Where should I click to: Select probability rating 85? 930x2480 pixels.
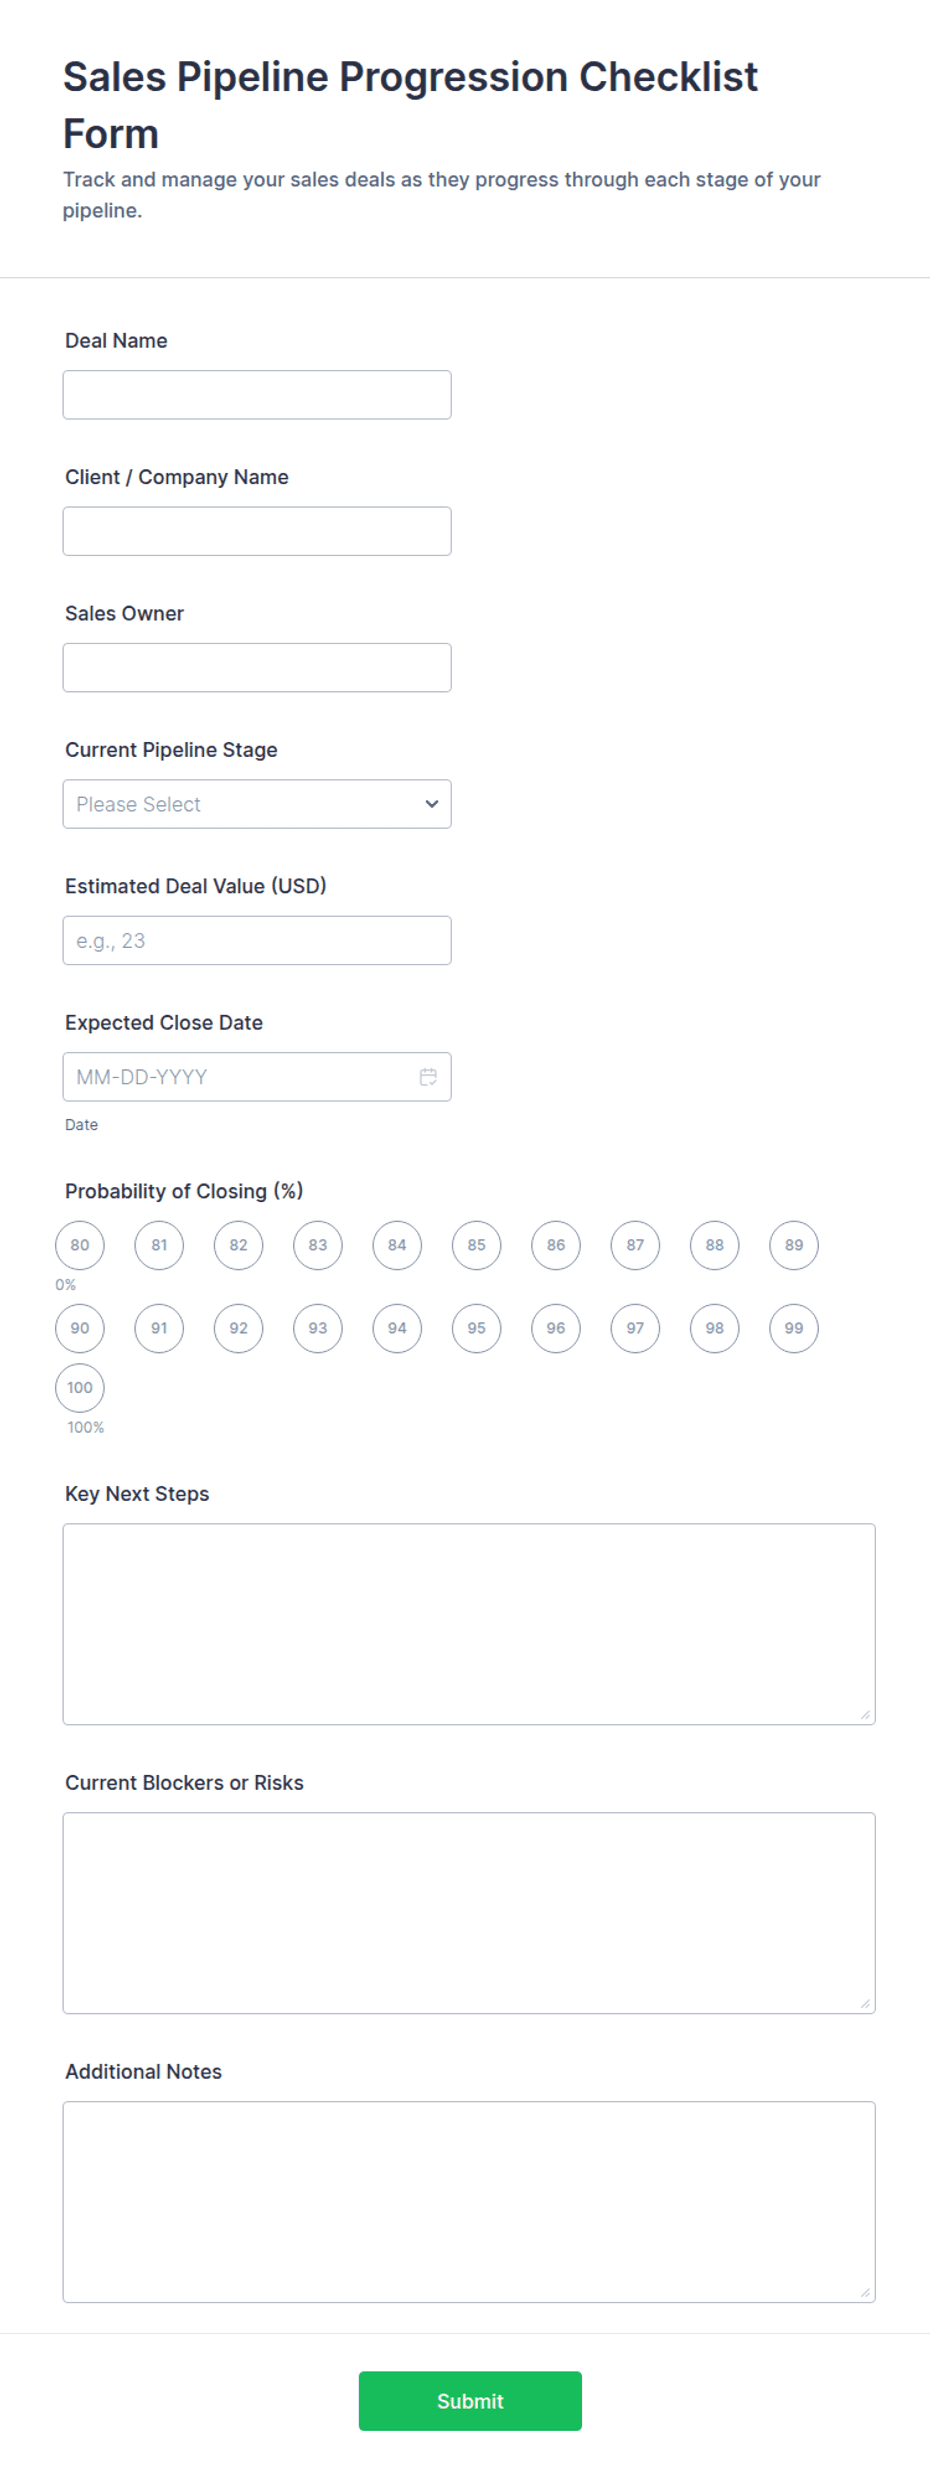click(x=476, y=1245)
